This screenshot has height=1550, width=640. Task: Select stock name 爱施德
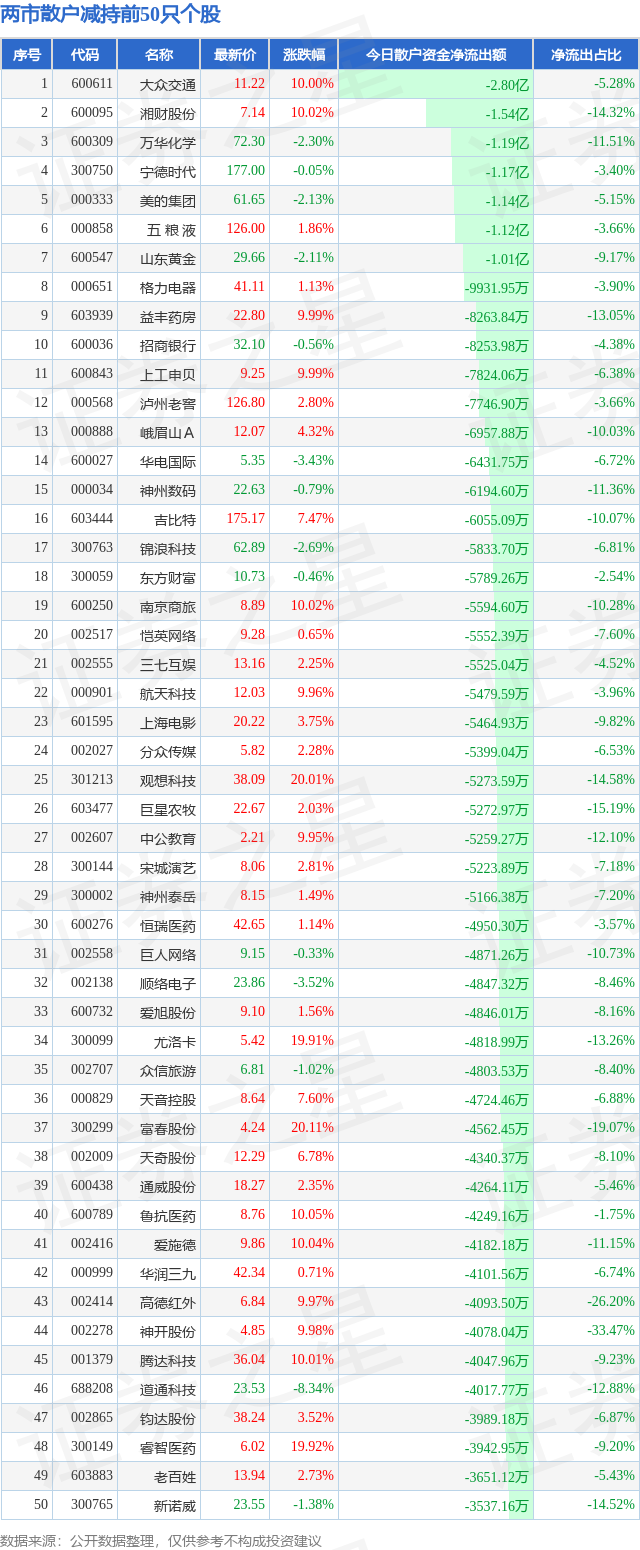175,1244
